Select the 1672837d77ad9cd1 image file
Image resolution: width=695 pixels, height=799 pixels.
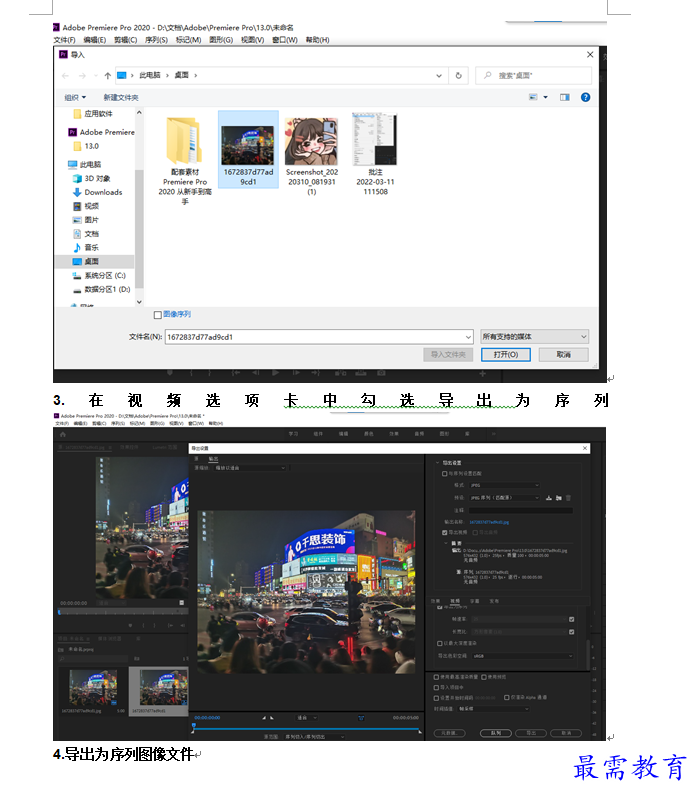248,149
